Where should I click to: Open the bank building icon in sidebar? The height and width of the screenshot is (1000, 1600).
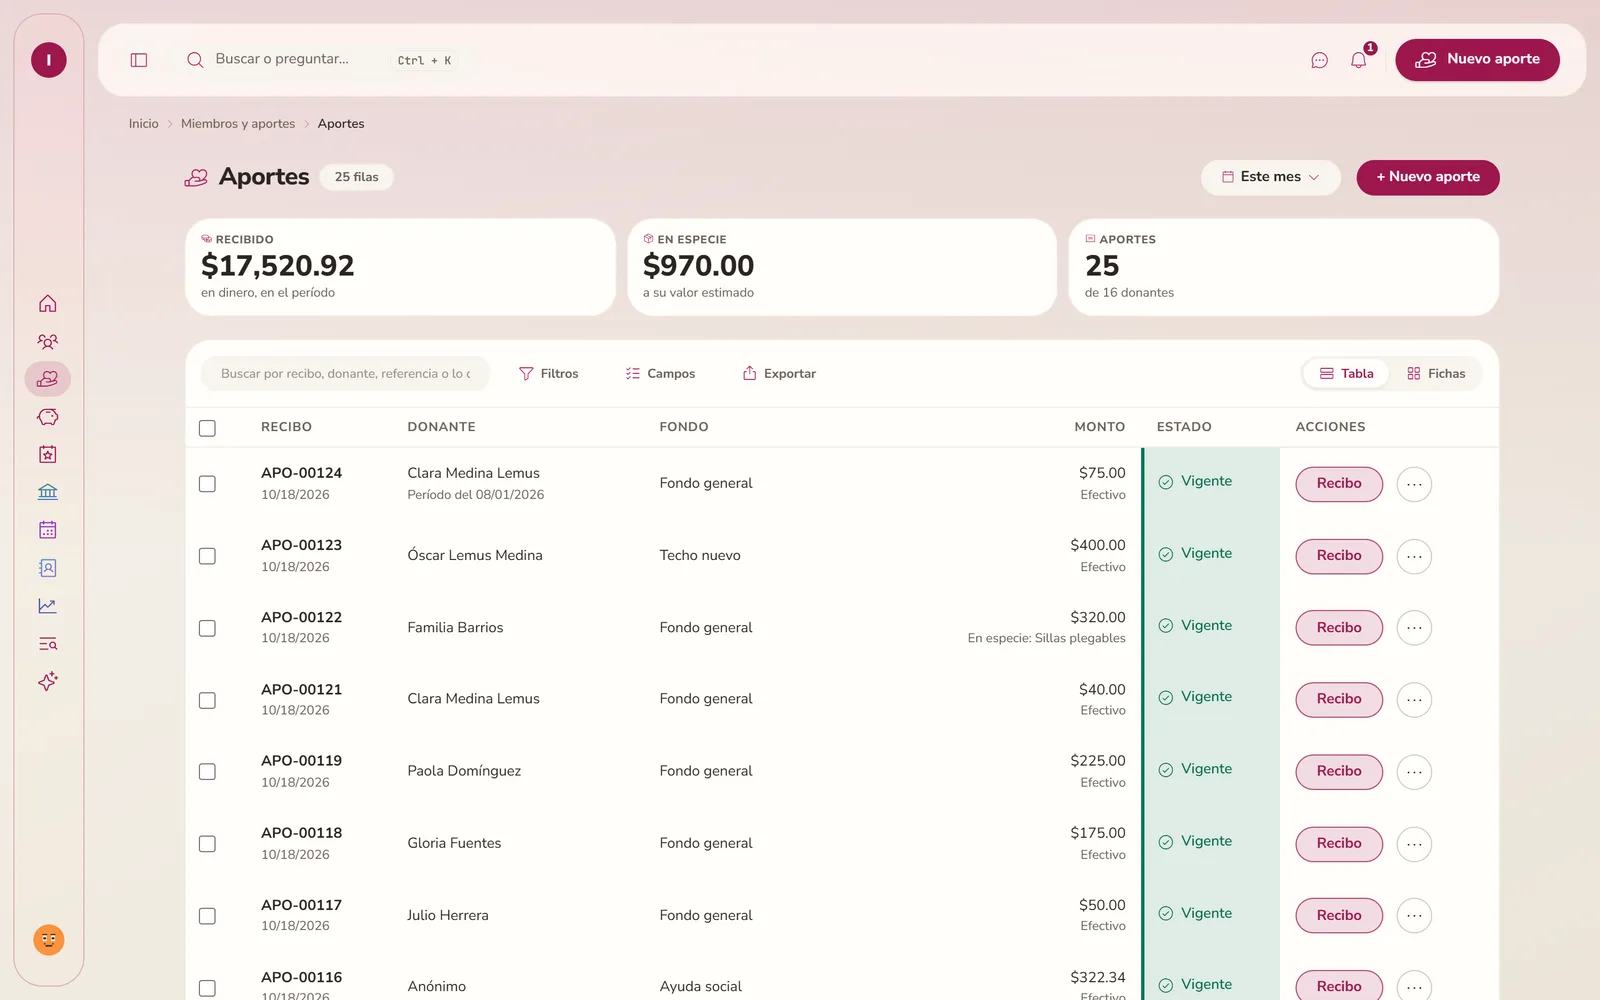(x=48, y=492)
